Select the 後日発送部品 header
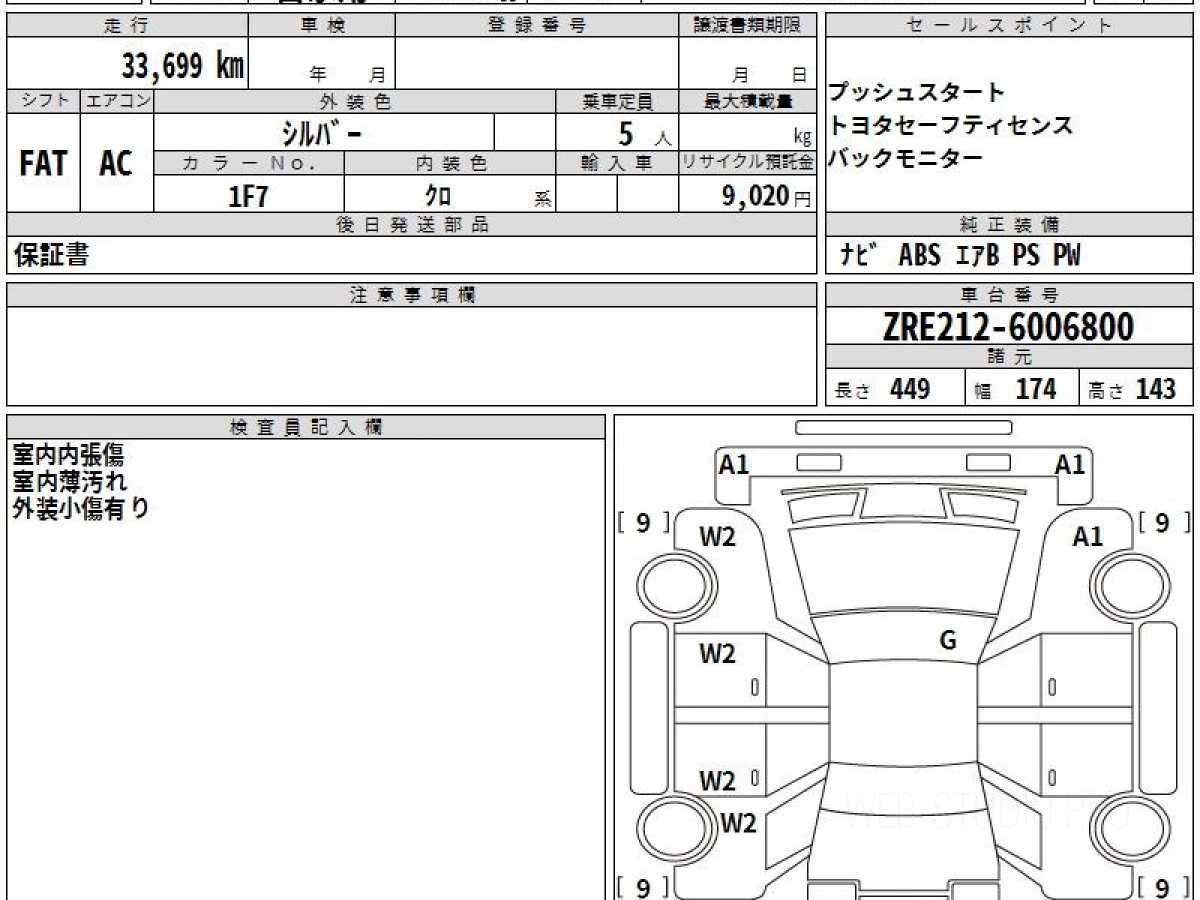Viewport: 1200px width, 900px height. [412, 225]
